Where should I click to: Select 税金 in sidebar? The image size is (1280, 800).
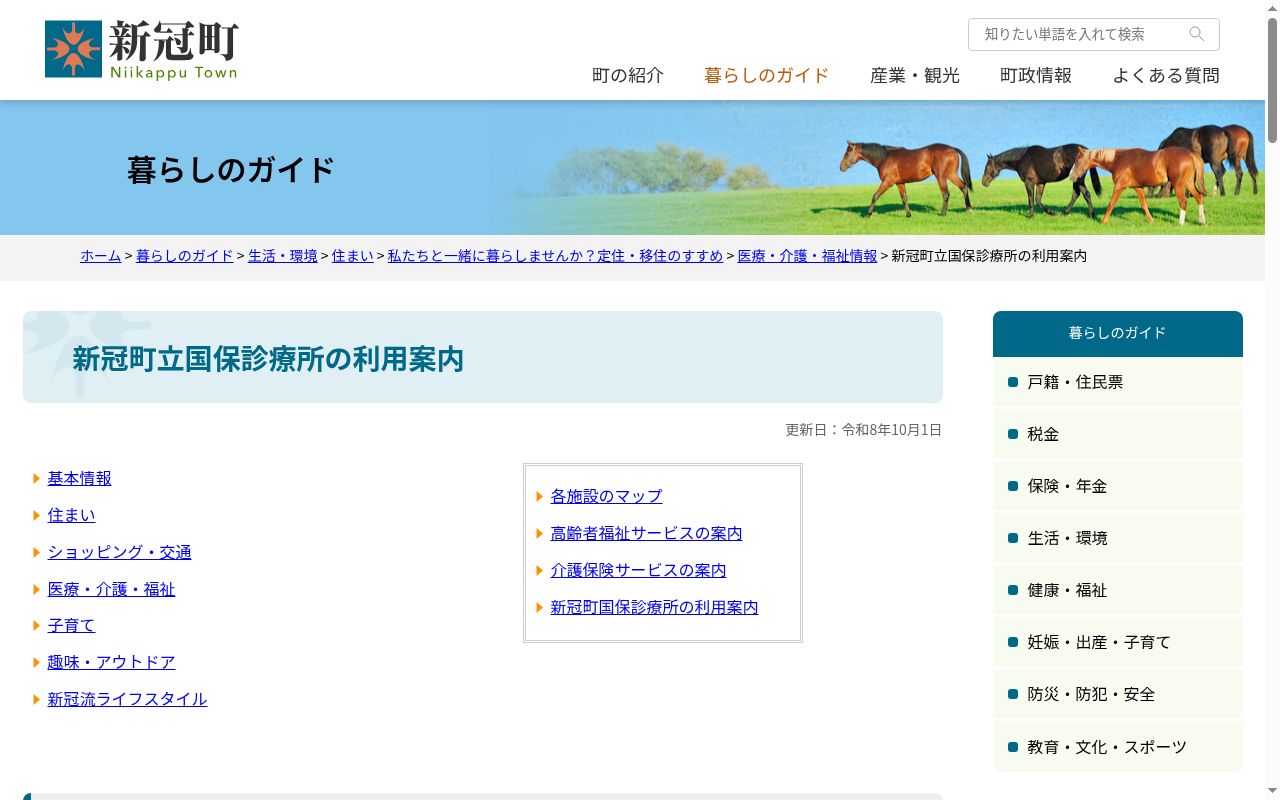(1118, 434)
